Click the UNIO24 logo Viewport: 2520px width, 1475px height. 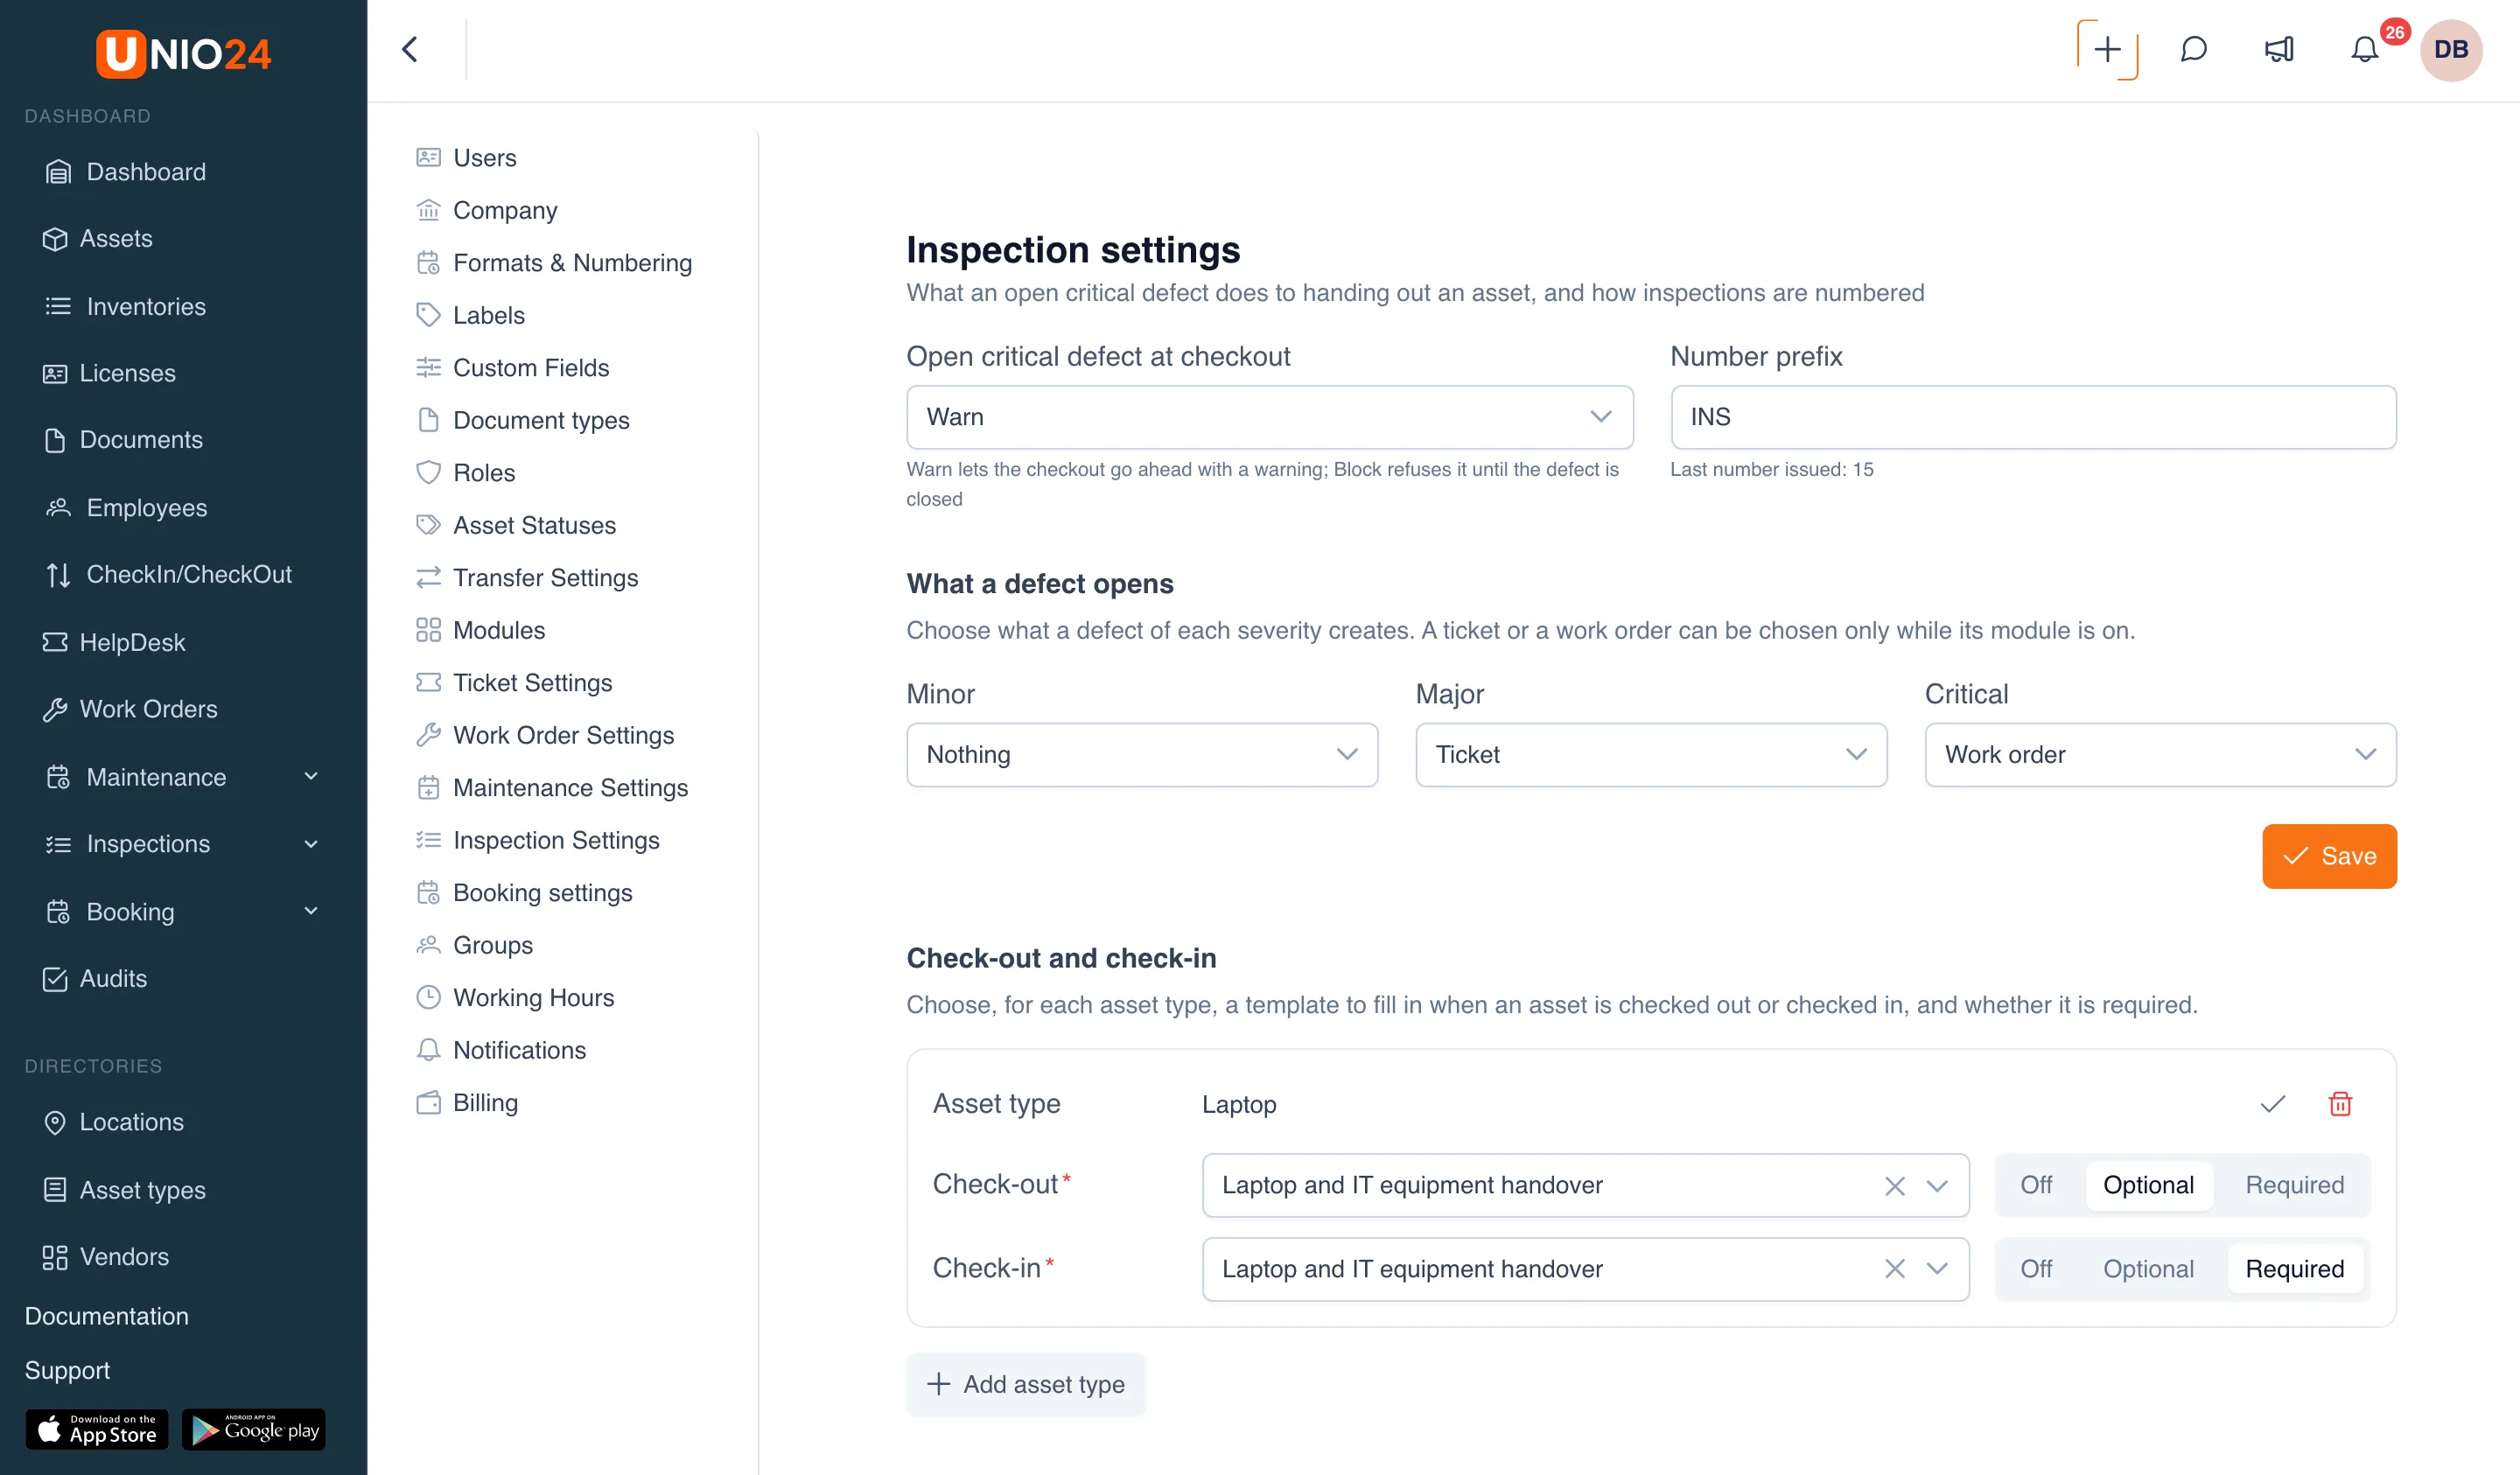tap(183, 53)
